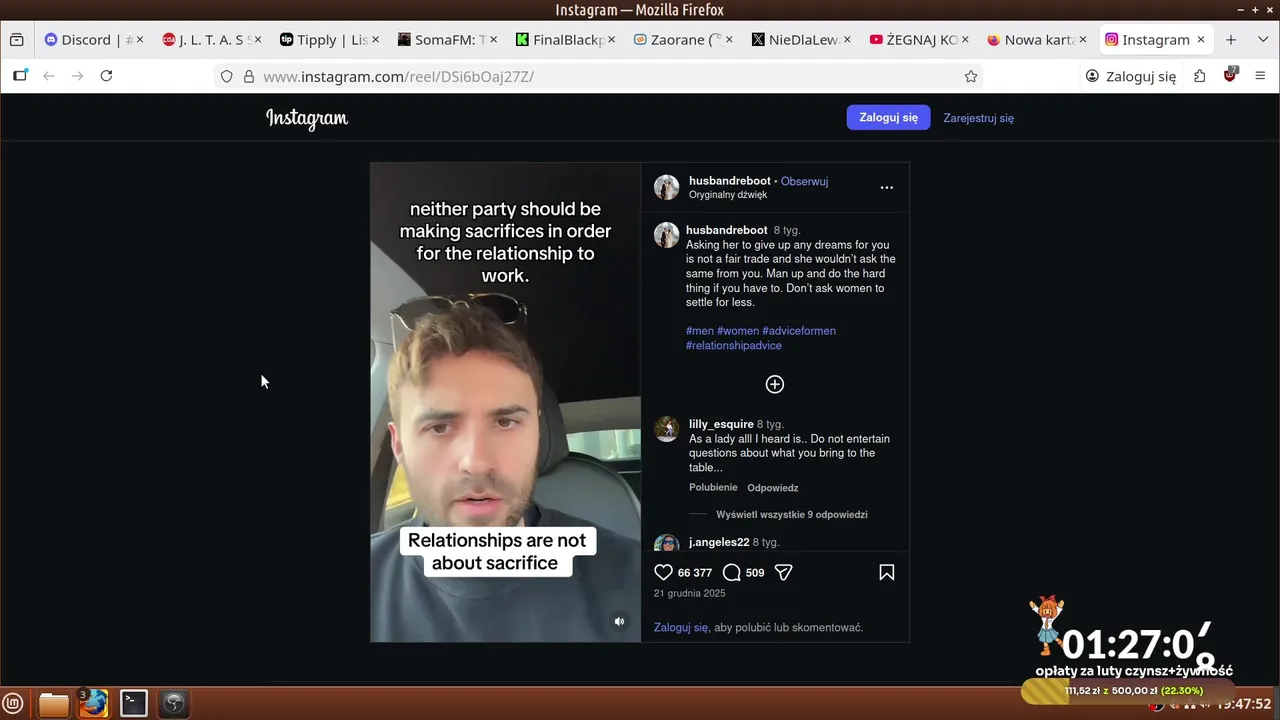Open tracking protection shield in address bar

coord(227,76)
